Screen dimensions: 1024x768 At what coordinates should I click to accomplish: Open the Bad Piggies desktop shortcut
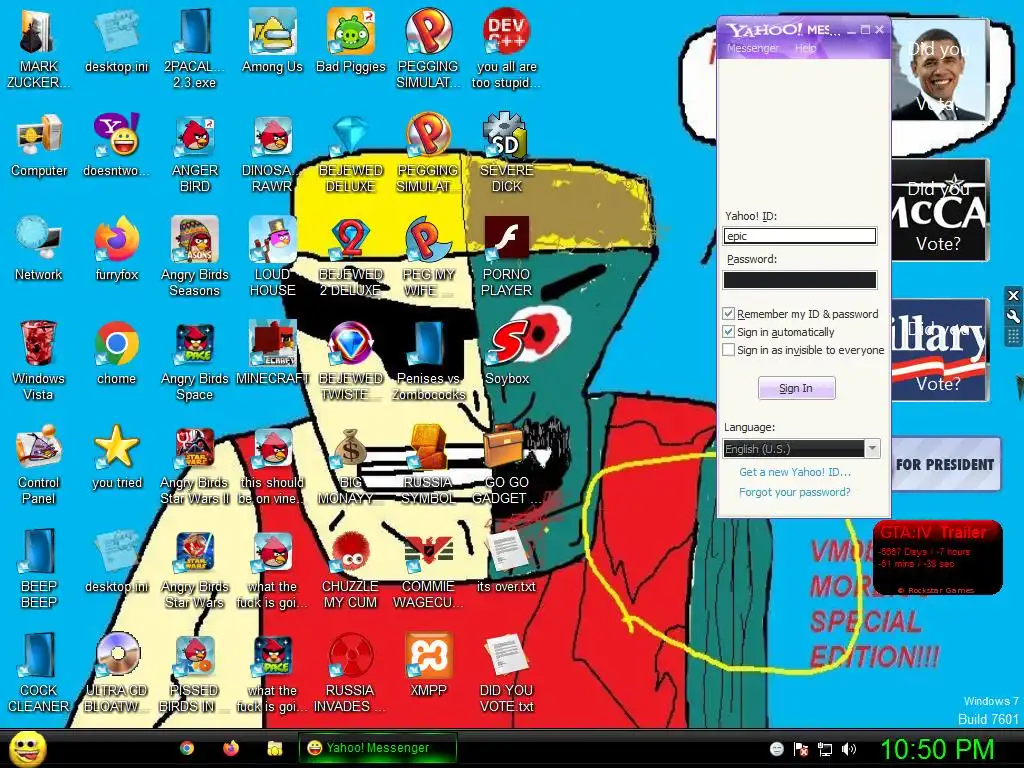351,40
